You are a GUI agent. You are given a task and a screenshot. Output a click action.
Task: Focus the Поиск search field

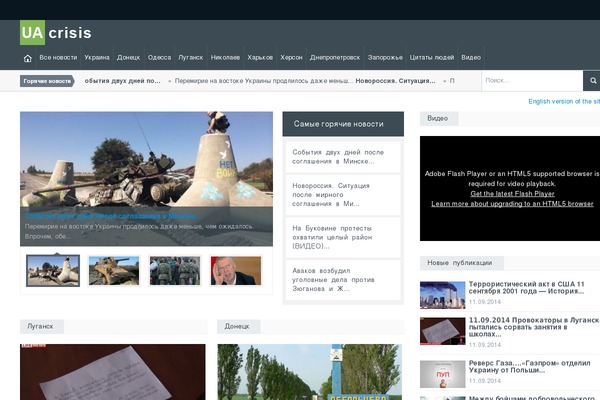532,80
